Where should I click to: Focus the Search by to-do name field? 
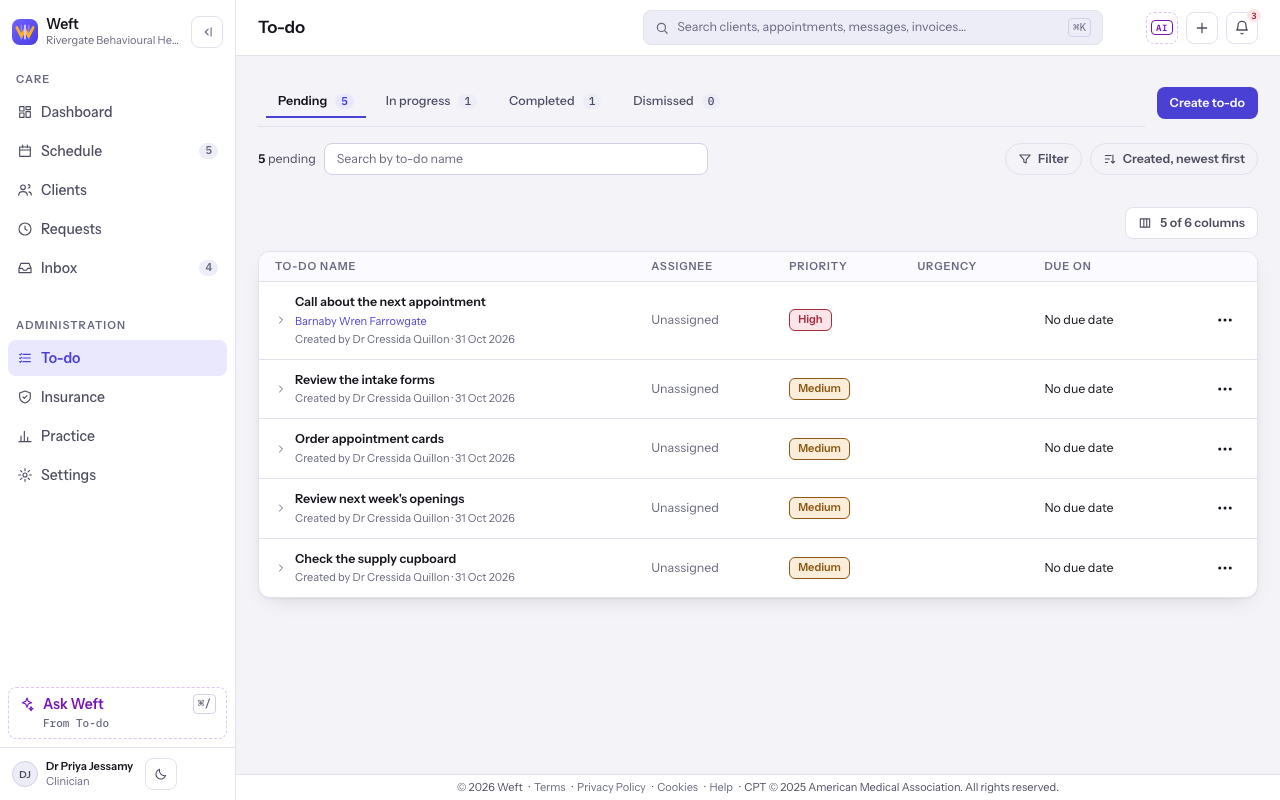tap(516, 159)
